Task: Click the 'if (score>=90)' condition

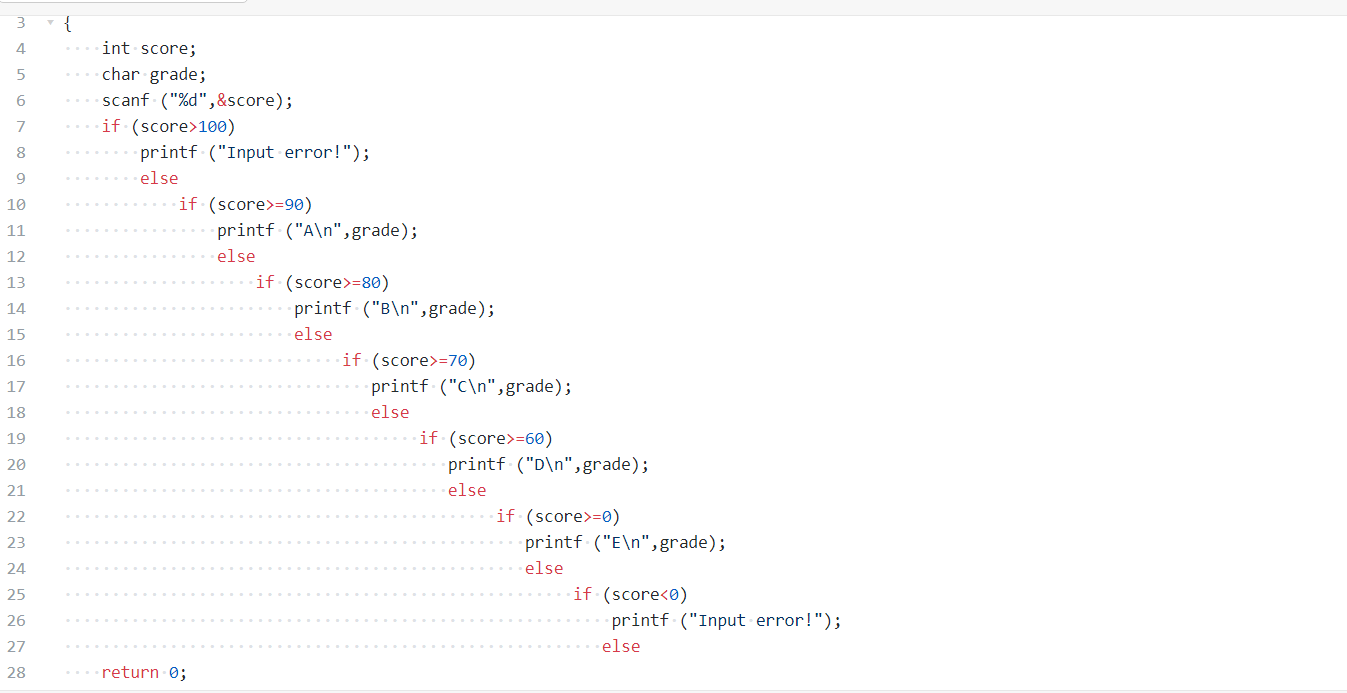Action: click(x=246, y=204)
